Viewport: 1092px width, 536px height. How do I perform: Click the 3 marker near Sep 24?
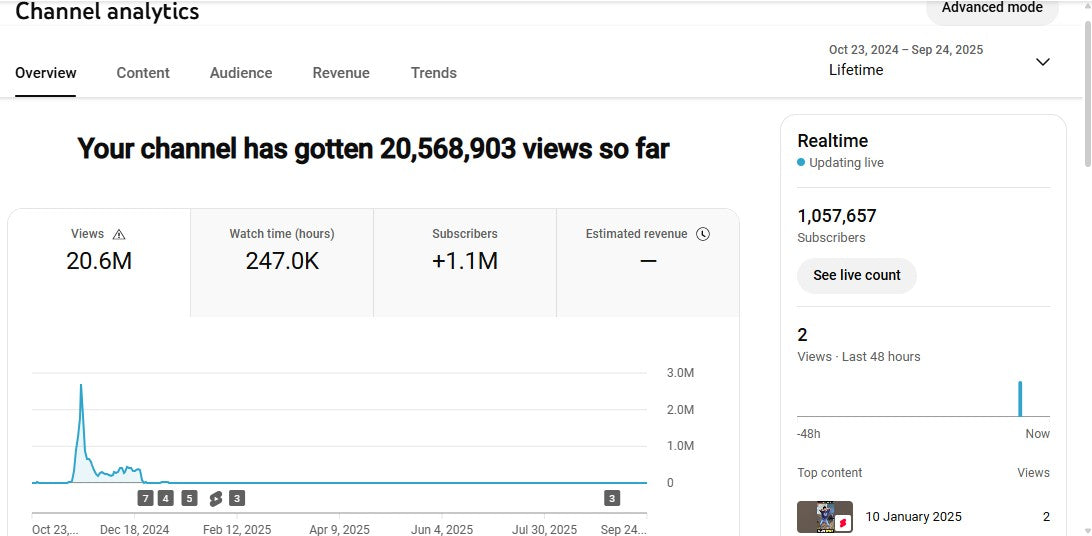pyautogui.click(x=612, y=498)
